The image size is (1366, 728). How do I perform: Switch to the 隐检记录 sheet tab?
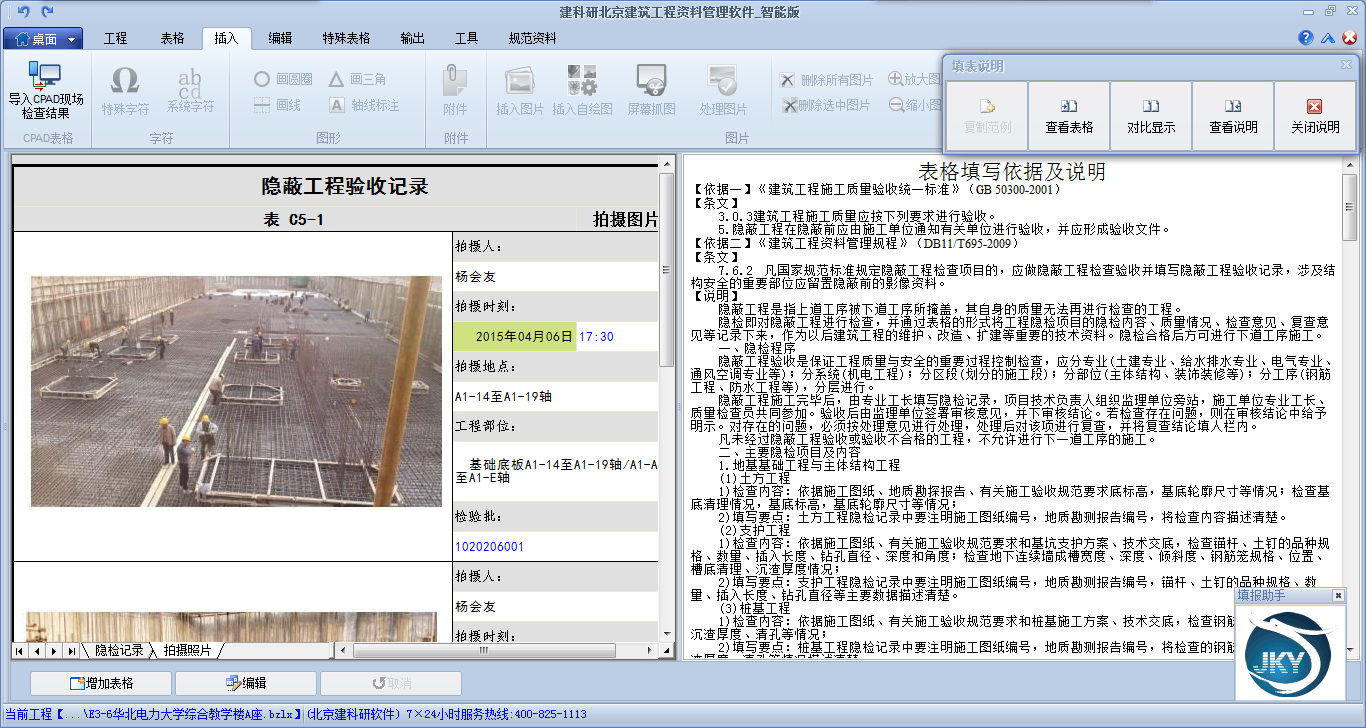tap(119, 650)
